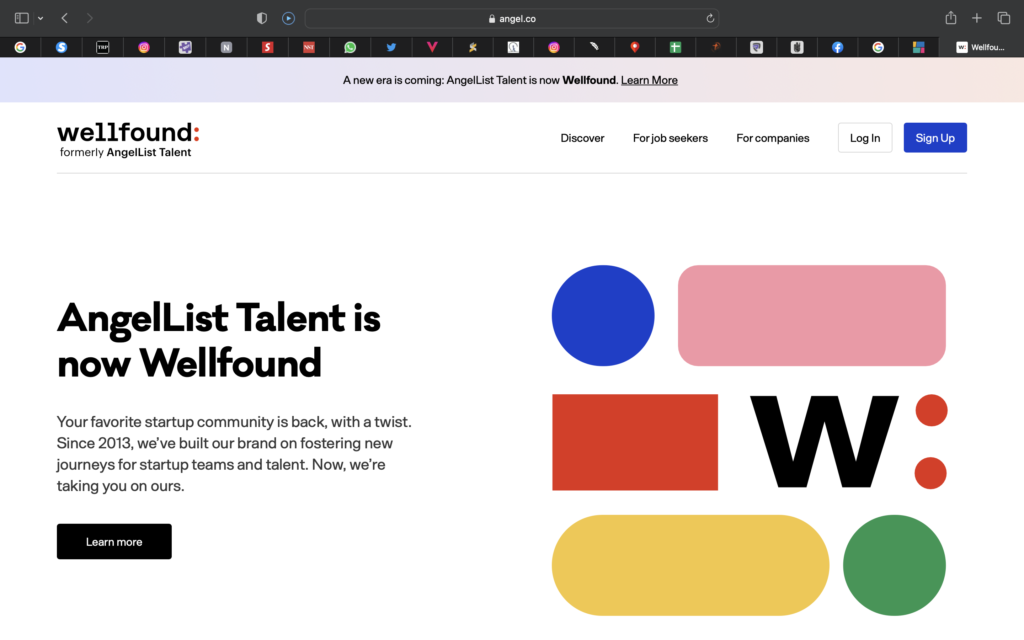Image resolution: width=1024 pixels, height=640 pixels.
Task: Open the For companies menu
Action: point(773,138)
